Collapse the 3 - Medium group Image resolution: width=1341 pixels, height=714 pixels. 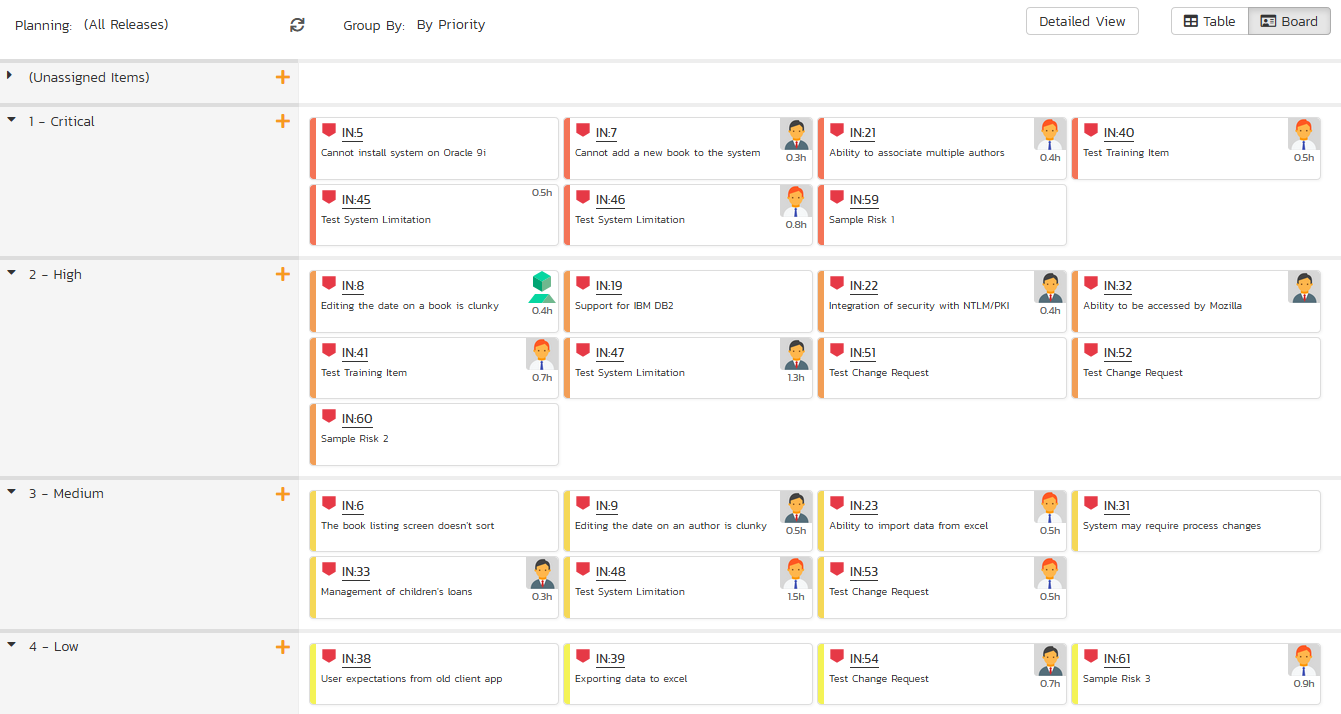pyautogui.click(x=11, y=493)
